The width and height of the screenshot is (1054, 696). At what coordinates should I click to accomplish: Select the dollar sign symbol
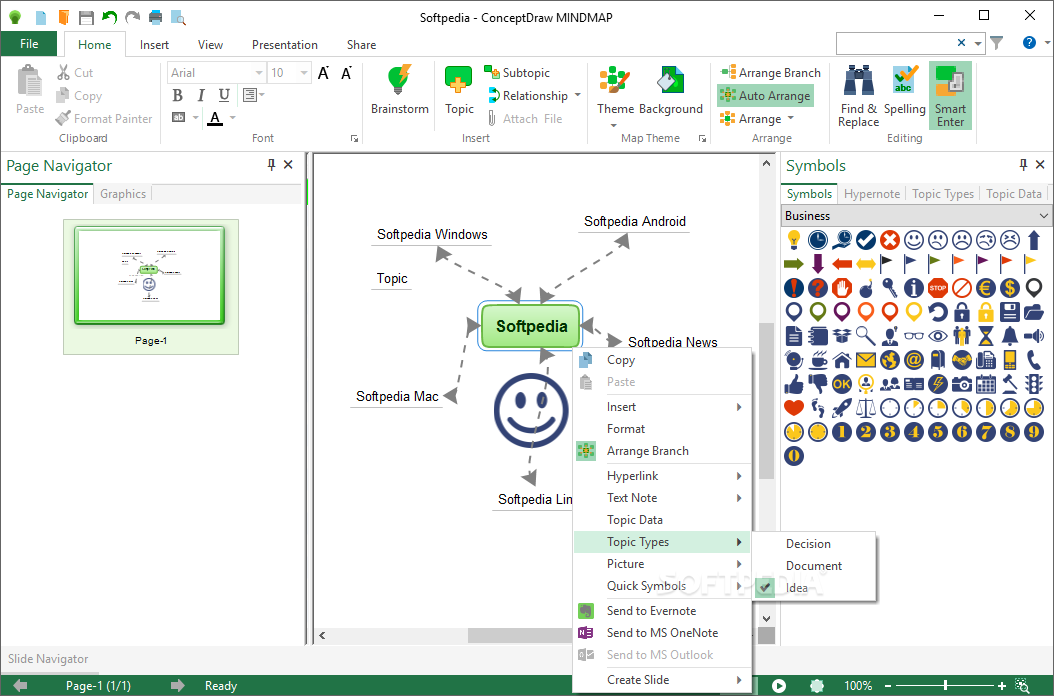pyautogui.click(x=1010, y=288)
